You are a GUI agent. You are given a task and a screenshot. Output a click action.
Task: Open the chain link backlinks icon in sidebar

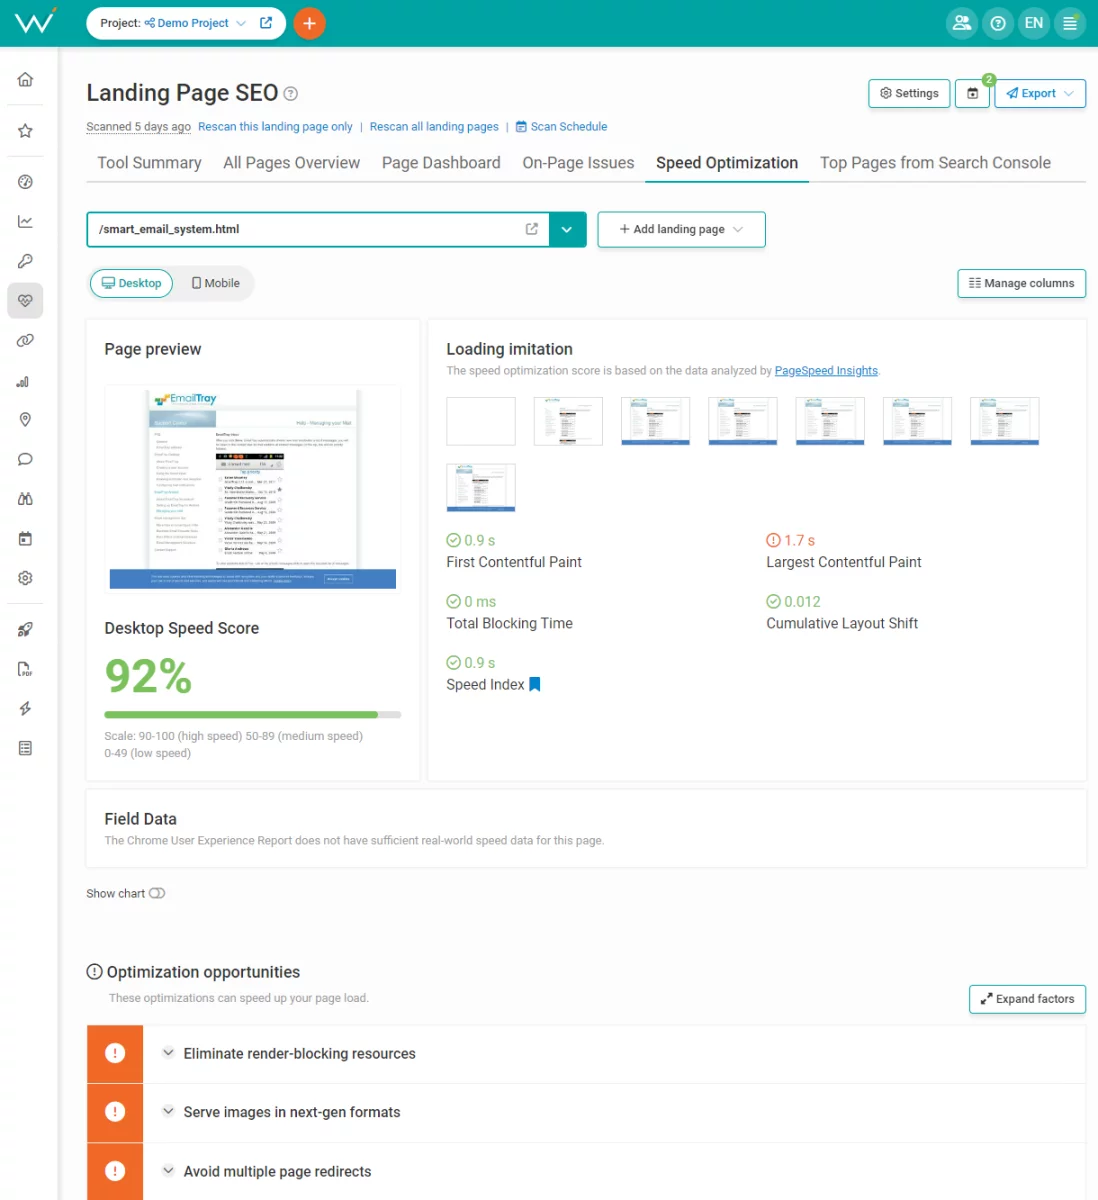[25, 341]
